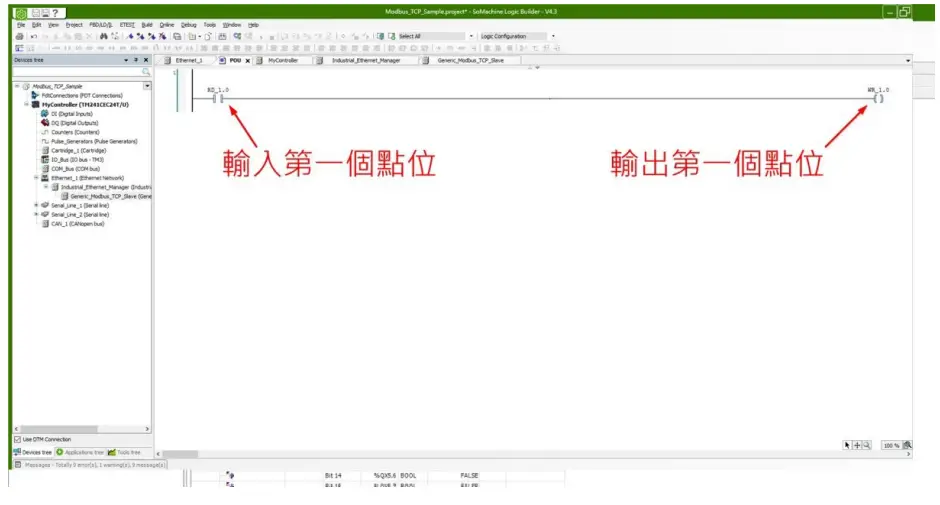Click the Bit 14 table cell
Image resolution: width=940 pixels, height=505 pixels.
tap(333, 475)
